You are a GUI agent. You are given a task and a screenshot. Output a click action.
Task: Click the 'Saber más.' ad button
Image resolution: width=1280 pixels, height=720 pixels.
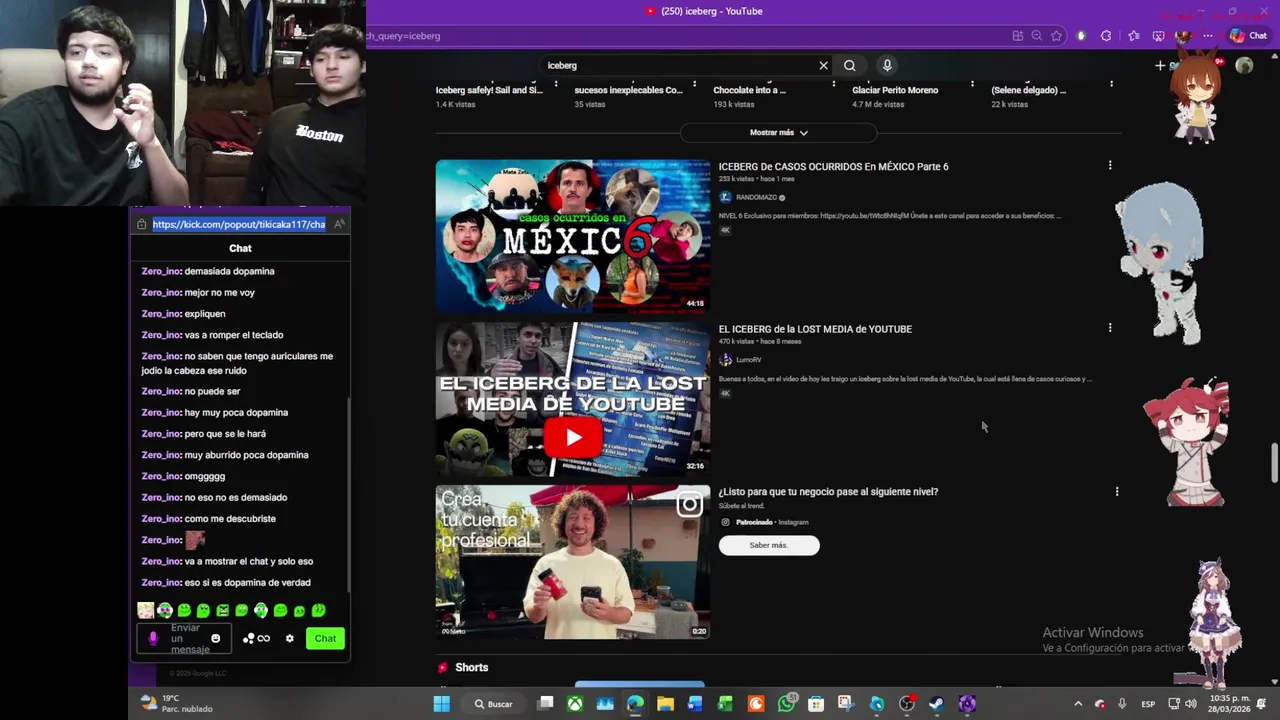[x=769, y=545]
